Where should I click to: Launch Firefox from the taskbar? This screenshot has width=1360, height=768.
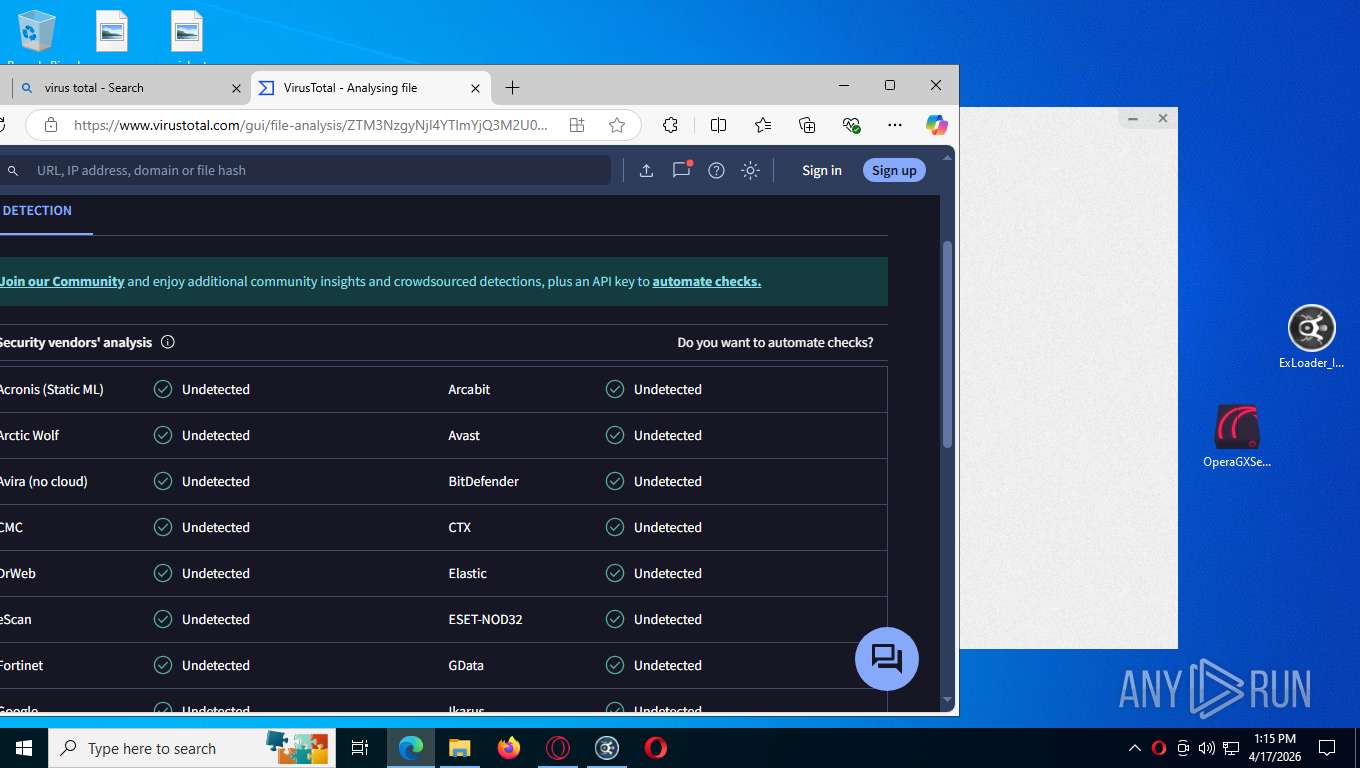point(509,748)
